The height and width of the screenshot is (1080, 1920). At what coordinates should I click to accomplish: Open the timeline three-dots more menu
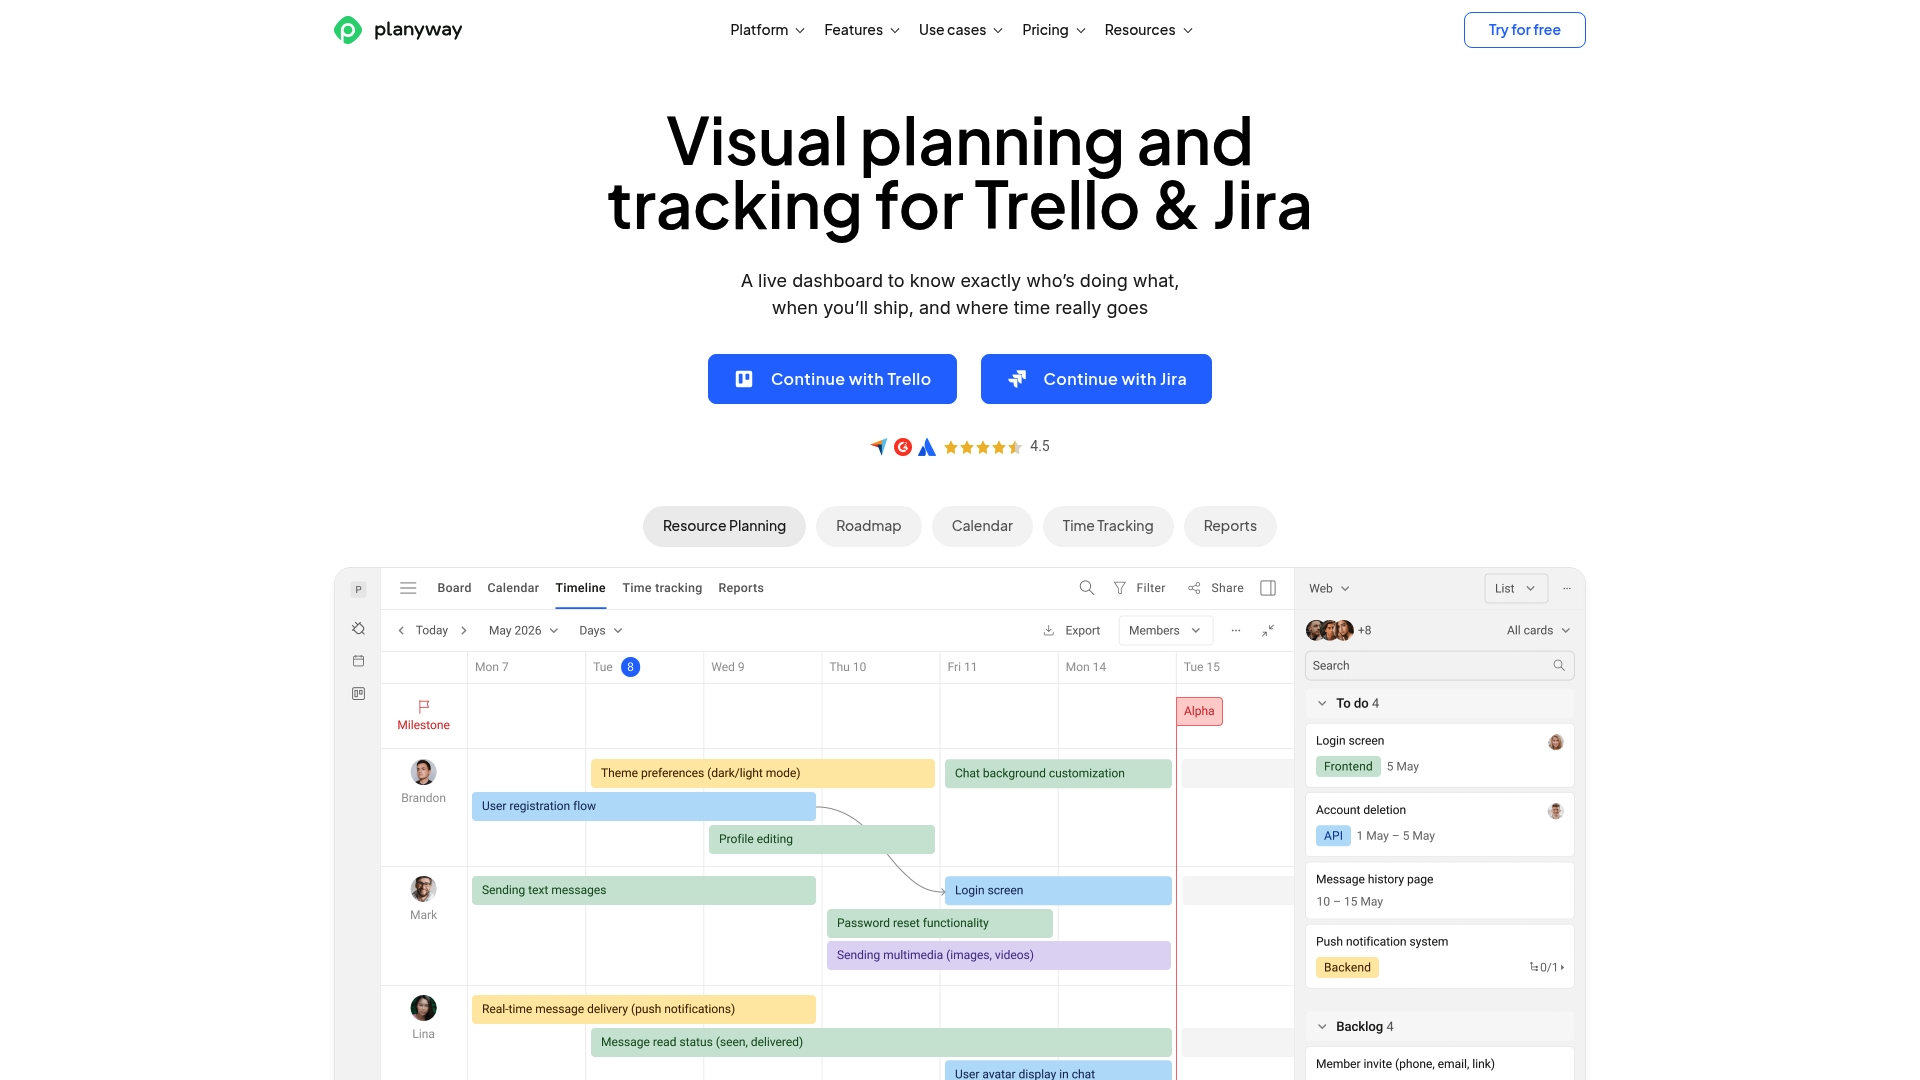[x=1236, y=631]
